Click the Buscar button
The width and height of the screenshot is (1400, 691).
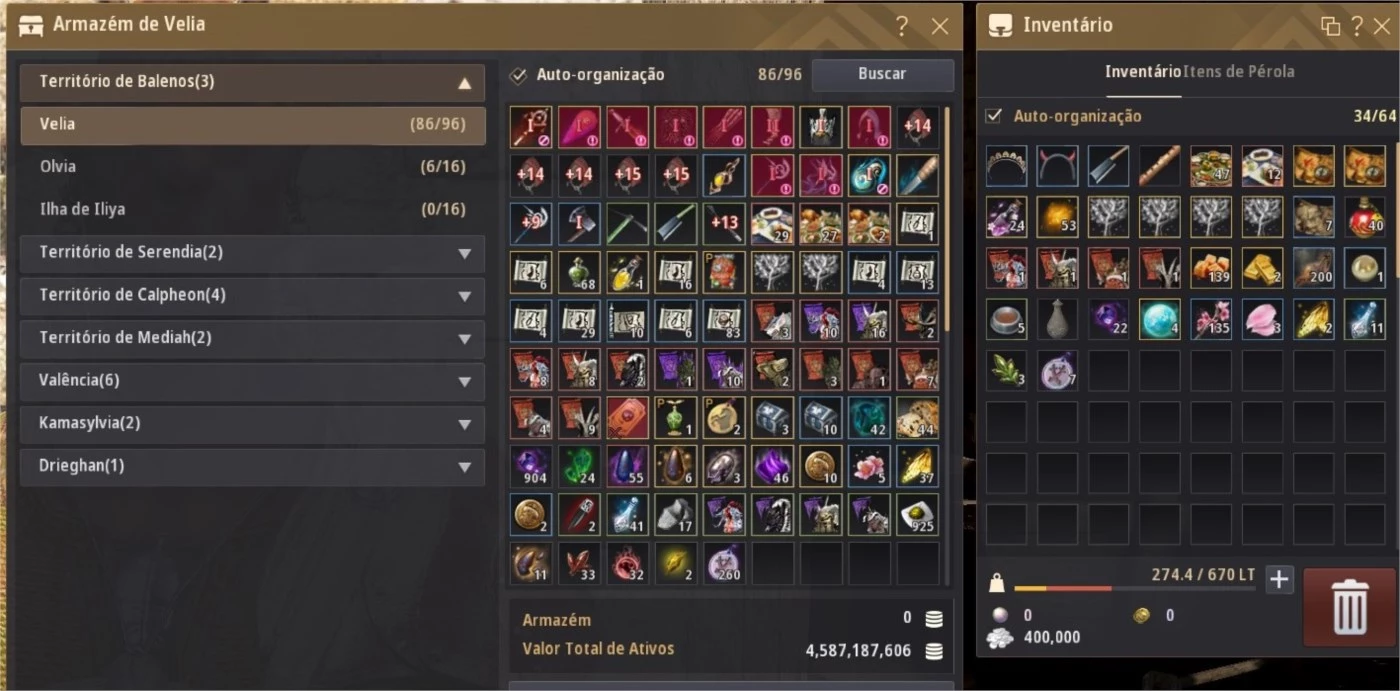coord(882,75)
